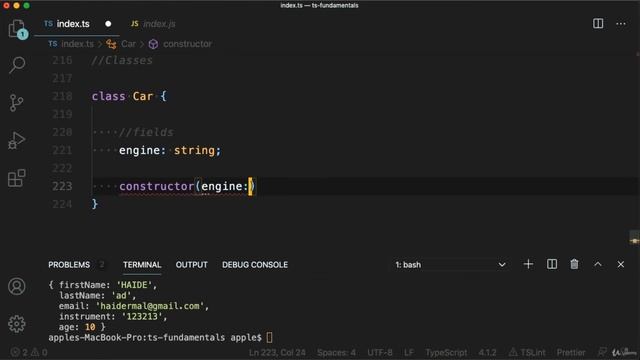Click unsaved dot on index.ts tab
The image size is (640, 360).
pyautogui.click(x=108, y=24)
